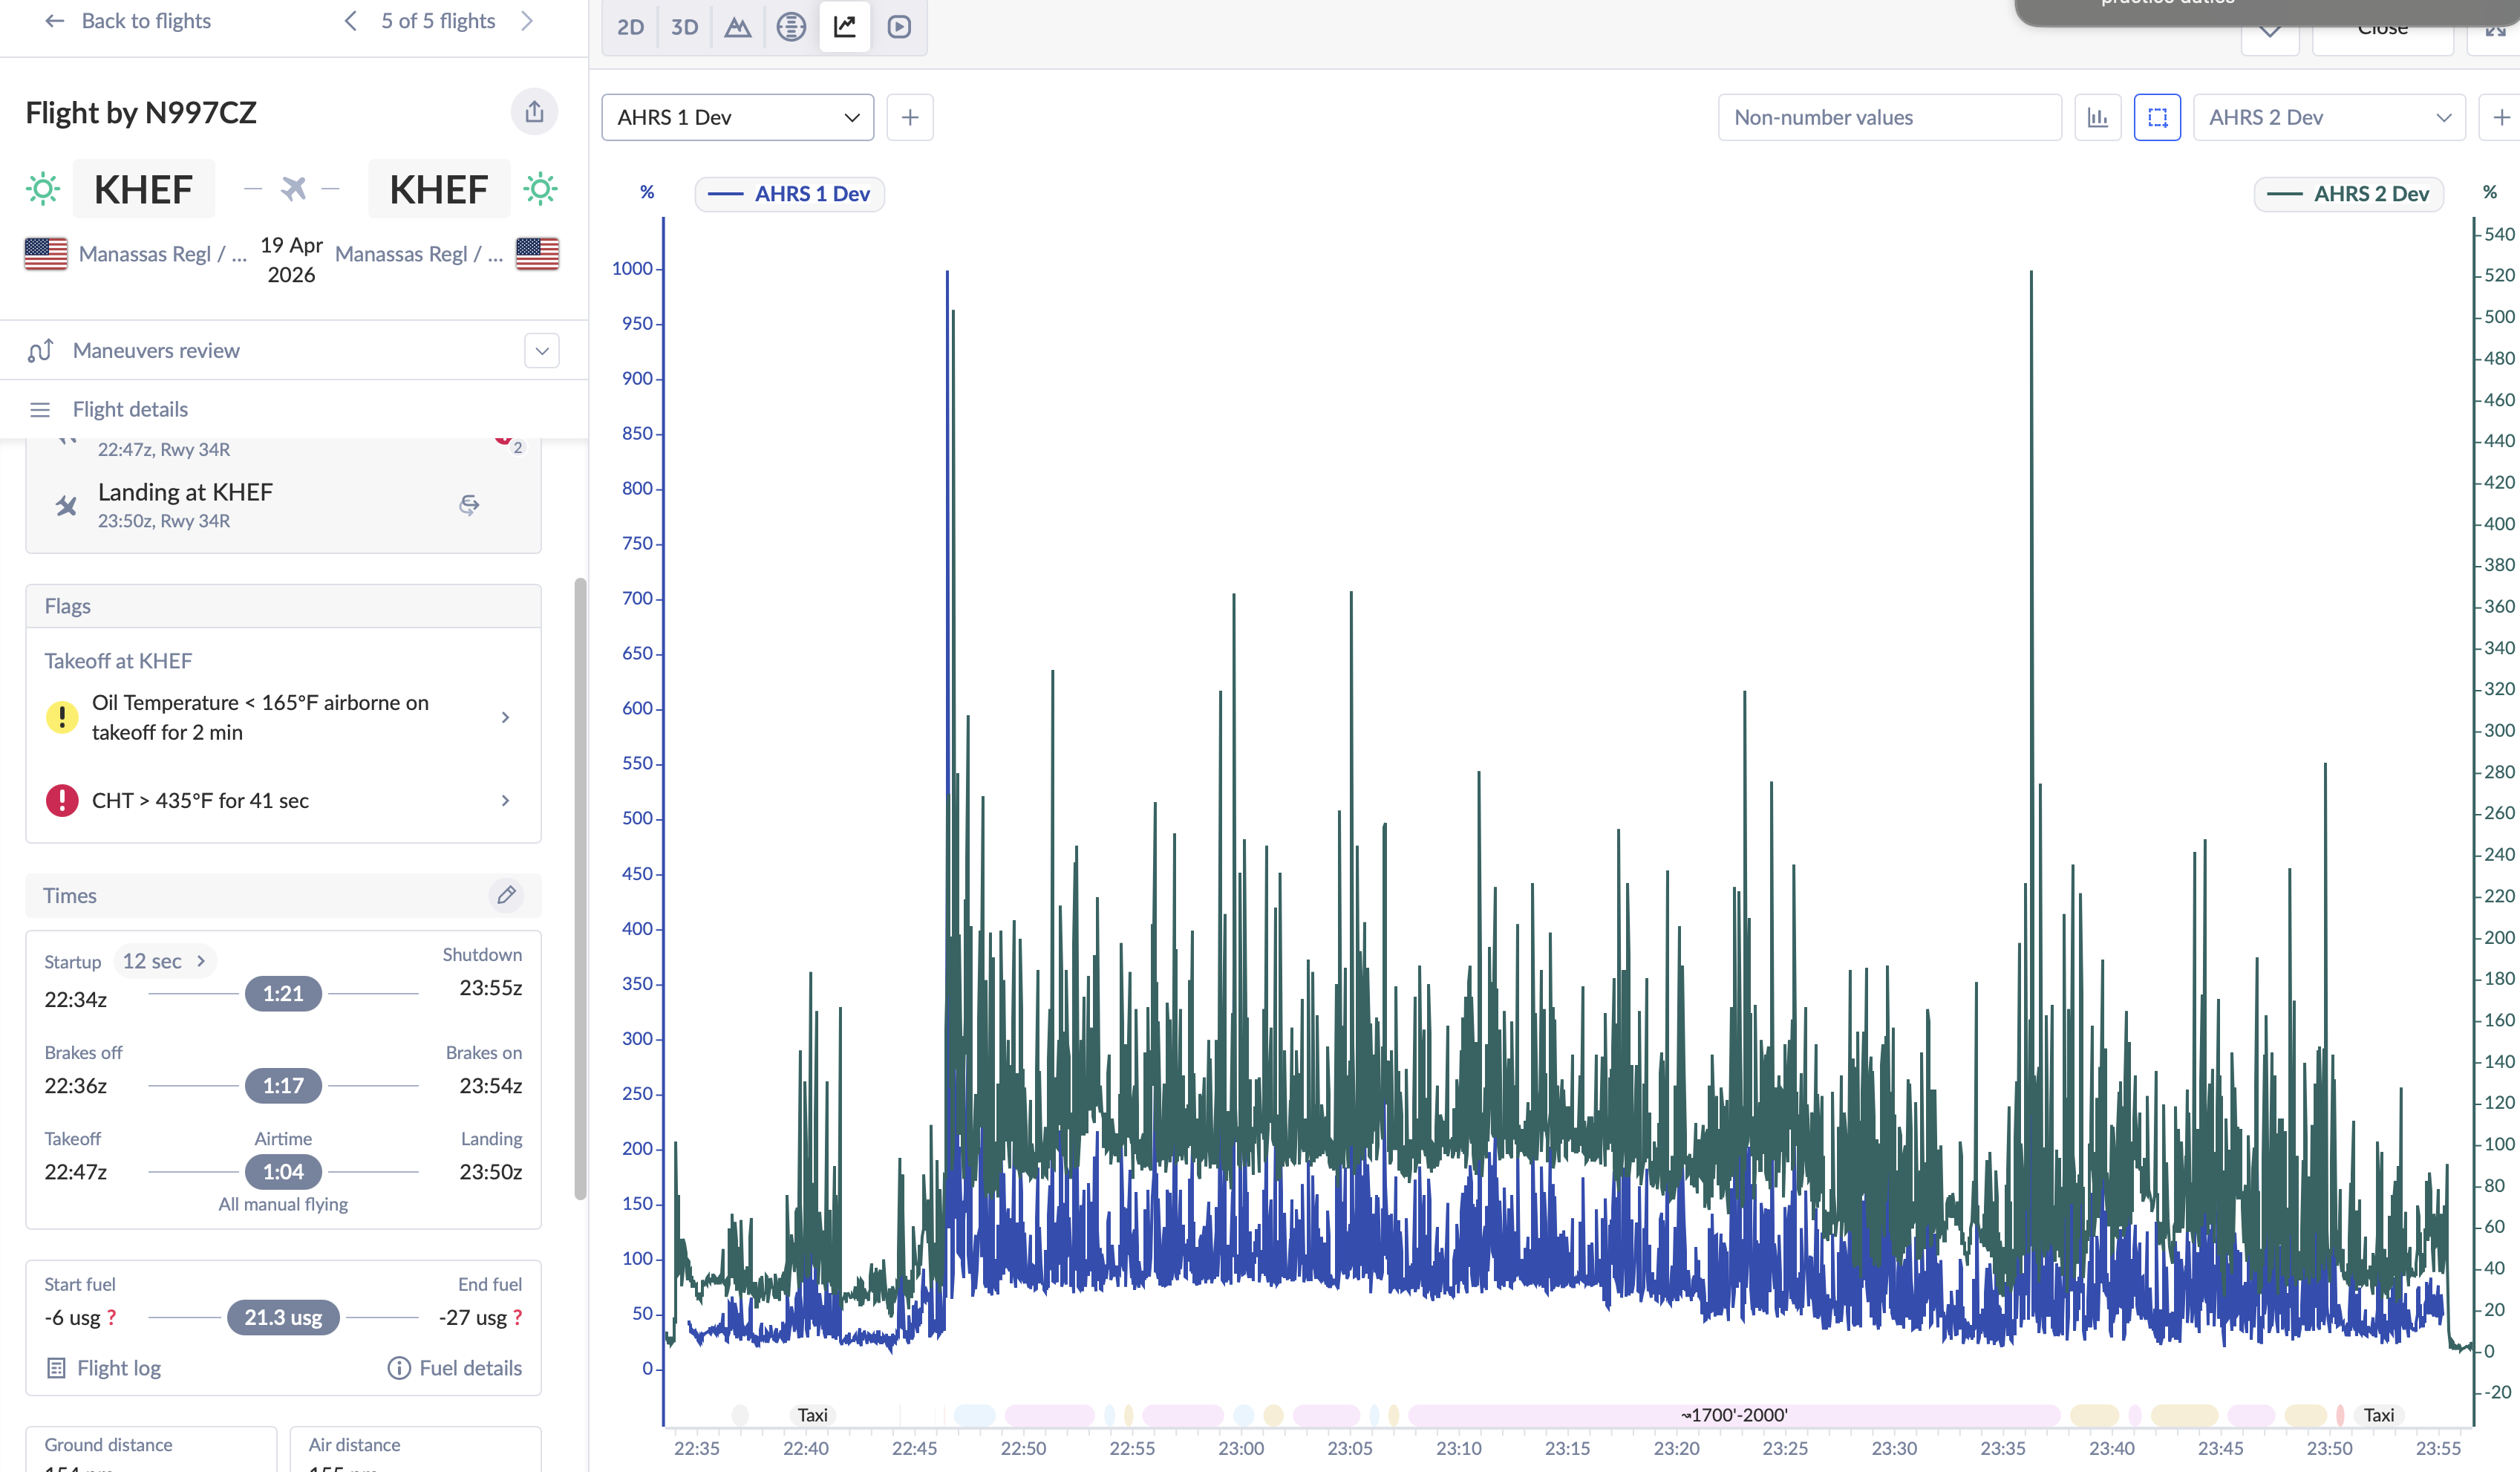Screen dimensions: 2520x1472
Task: Select departure airport KHEF
Action: [143, 189]
